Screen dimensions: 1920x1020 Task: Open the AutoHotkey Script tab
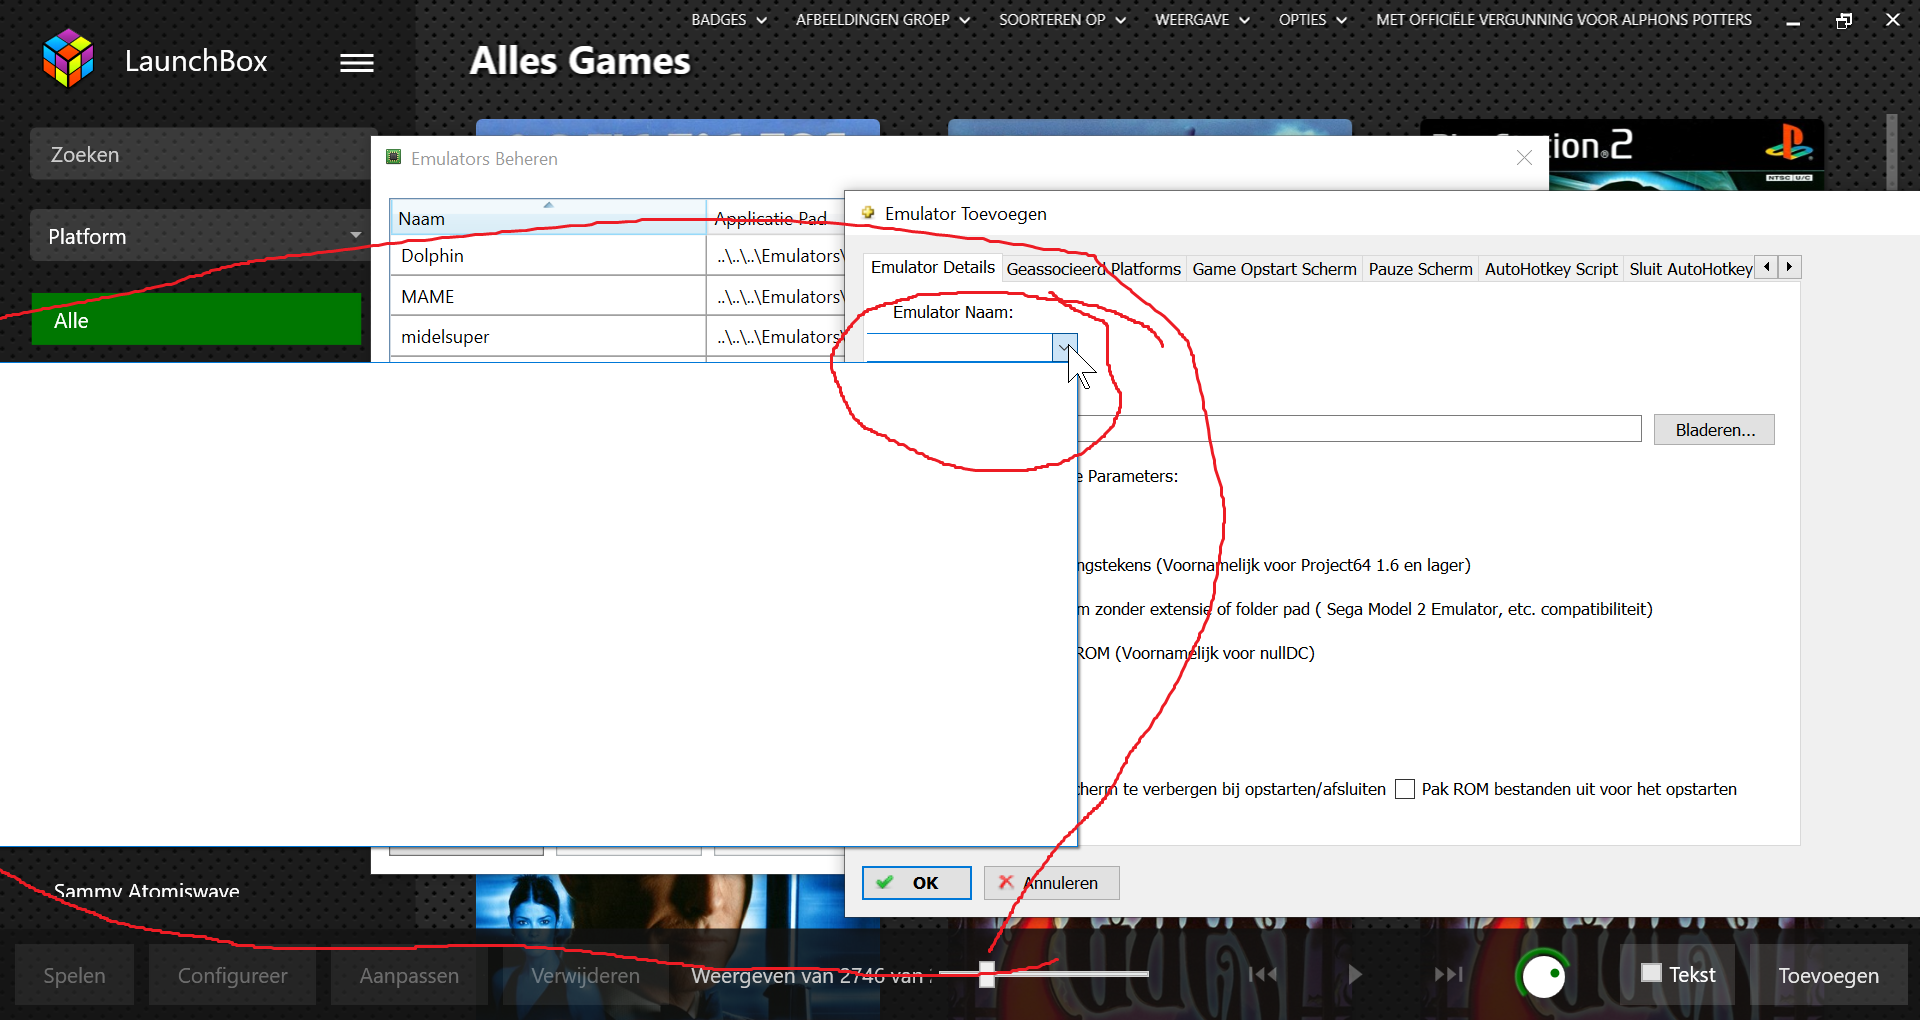(x=1551, y=269)
